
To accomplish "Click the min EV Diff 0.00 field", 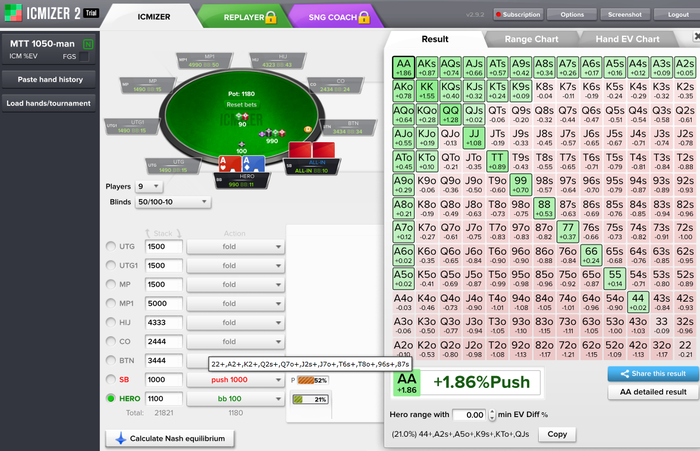I will 470,415.
